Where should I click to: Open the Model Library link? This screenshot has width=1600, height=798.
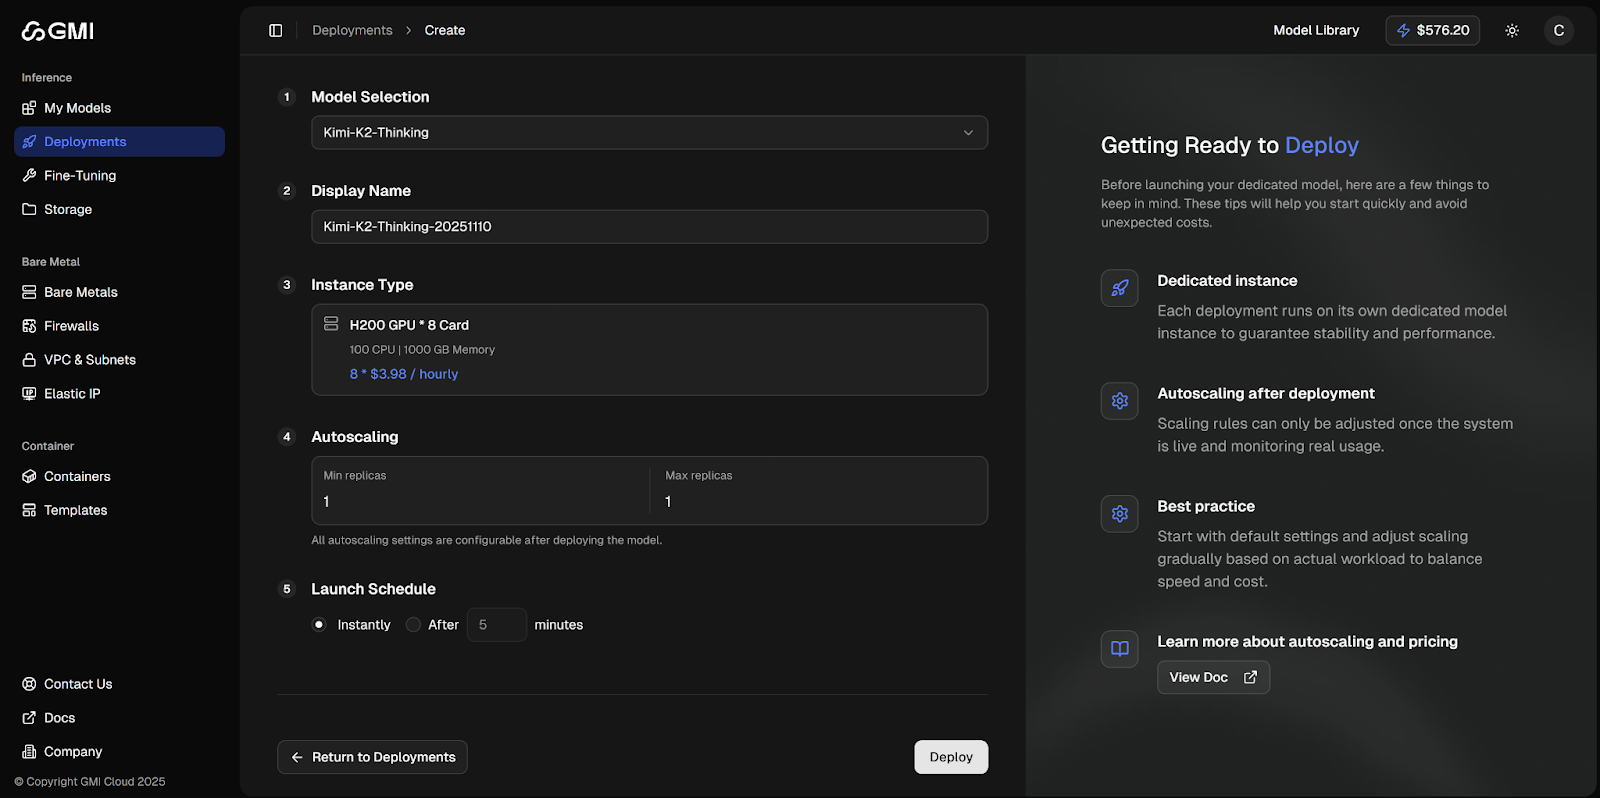point(1316,31)
